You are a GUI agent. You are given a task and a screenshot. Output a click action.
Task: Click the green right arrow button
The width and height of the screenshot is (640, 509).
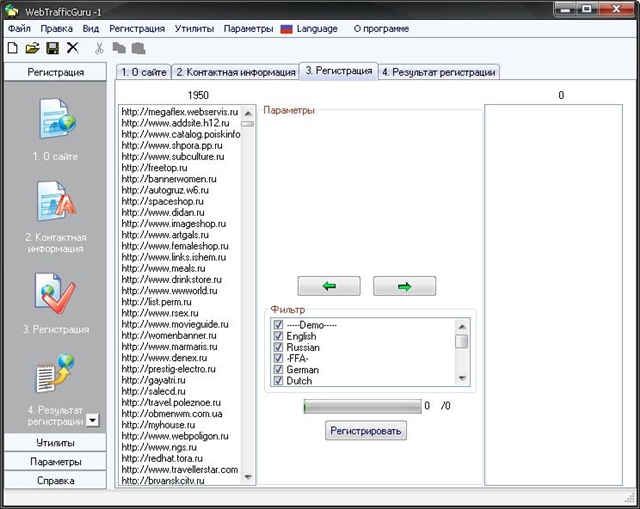click(x=404, y=286)
